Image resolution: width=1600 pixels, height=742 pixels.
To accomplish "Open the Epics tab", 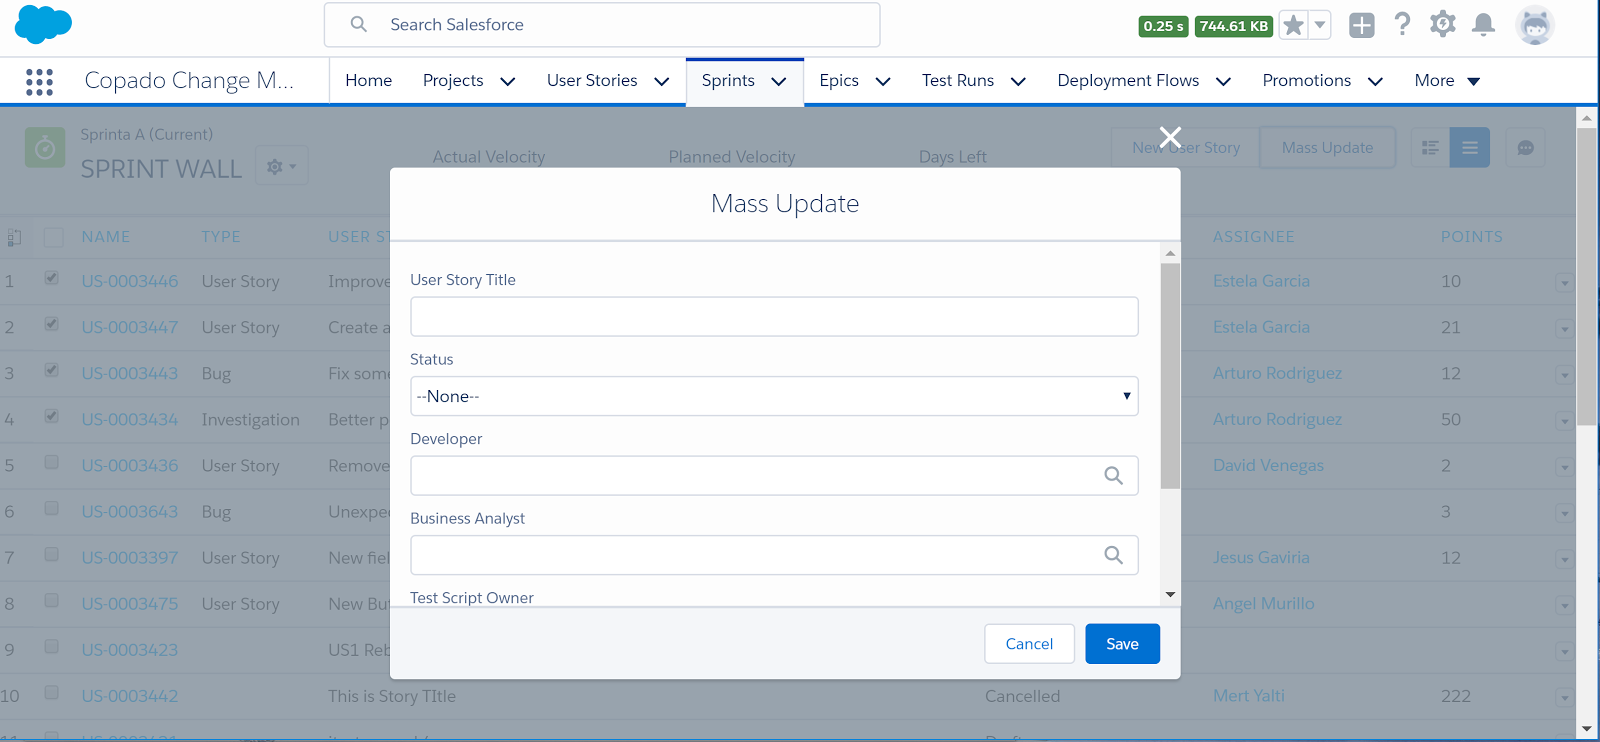I will (x=839, y=80).
